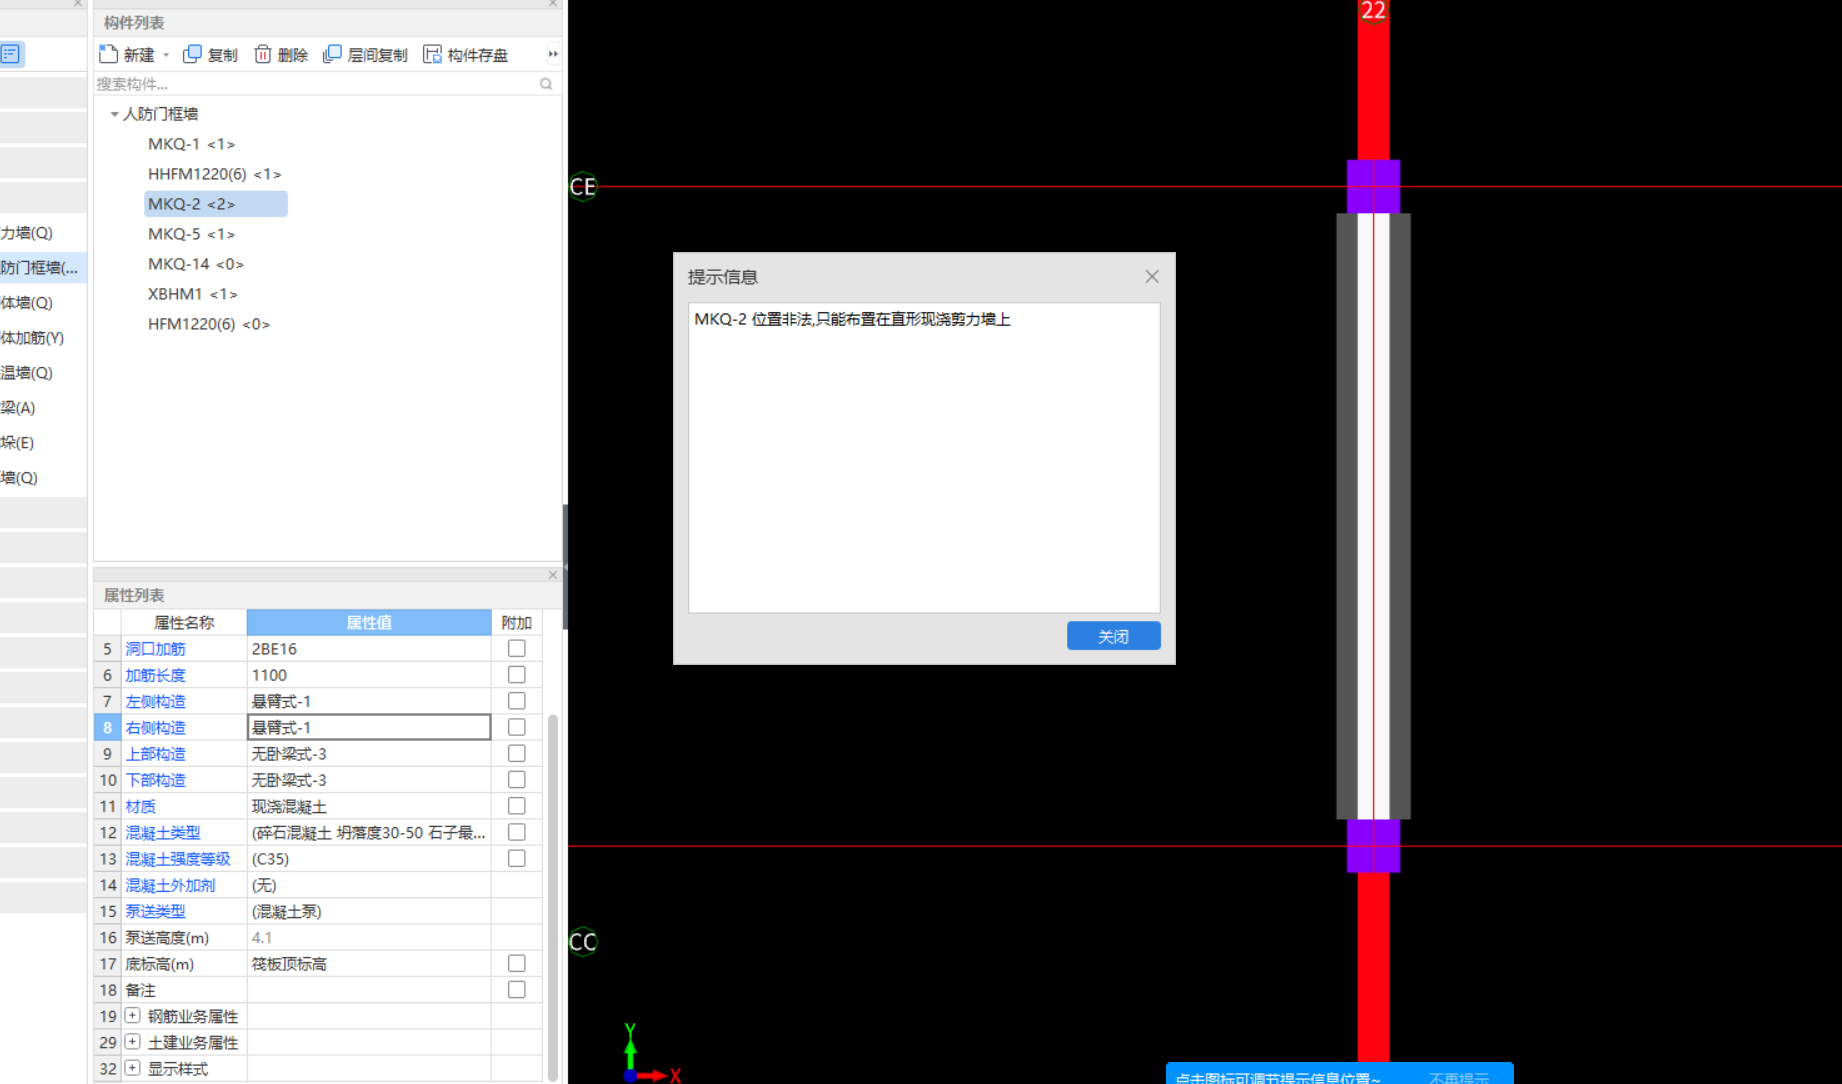Close the 提示信息 dialog with X
Viewport: 1842px width, 1084px height.
pos(1152,276)
